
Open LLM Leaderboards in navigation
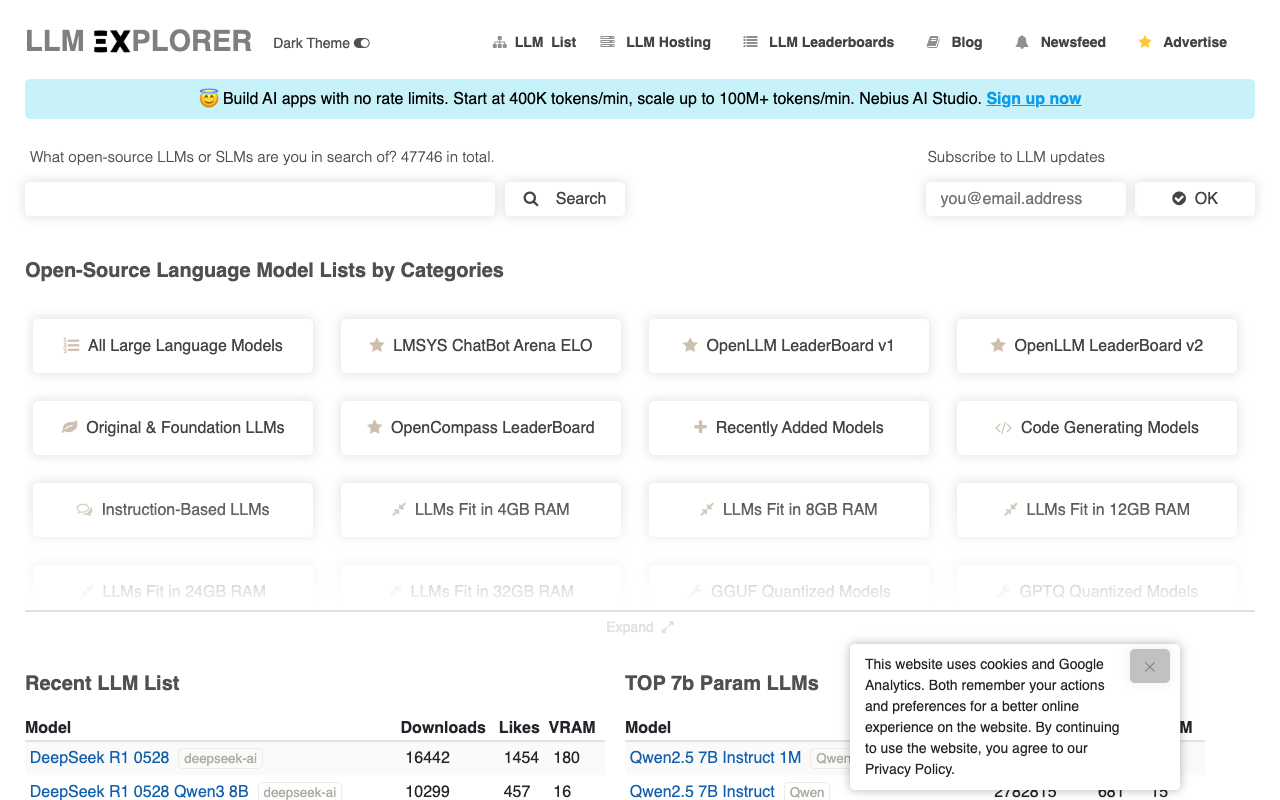point(818,42)
